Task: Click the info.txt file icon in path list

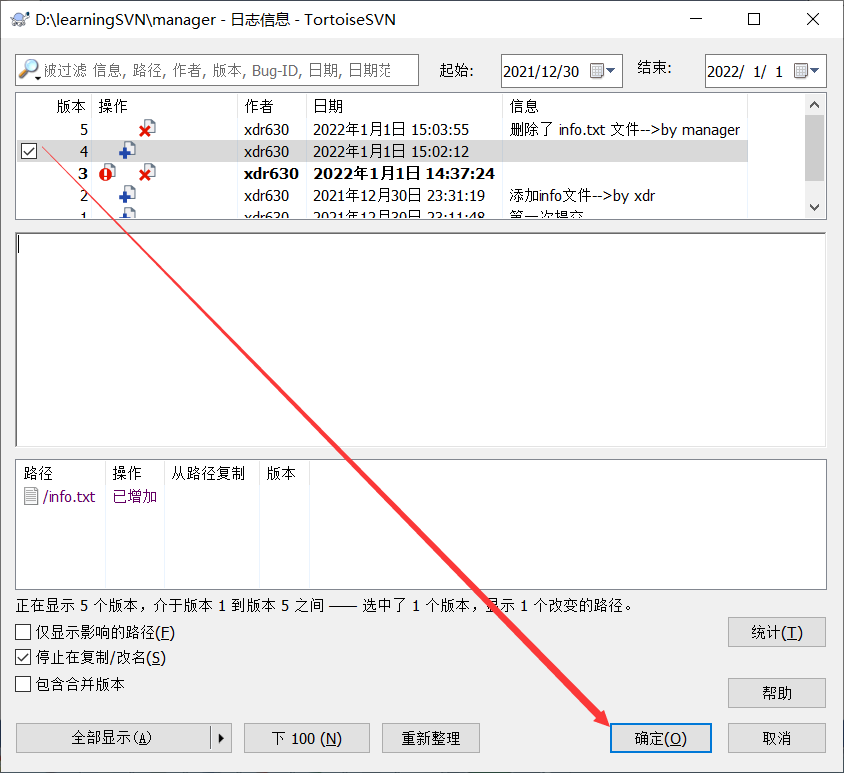Action: coord(31,496)
